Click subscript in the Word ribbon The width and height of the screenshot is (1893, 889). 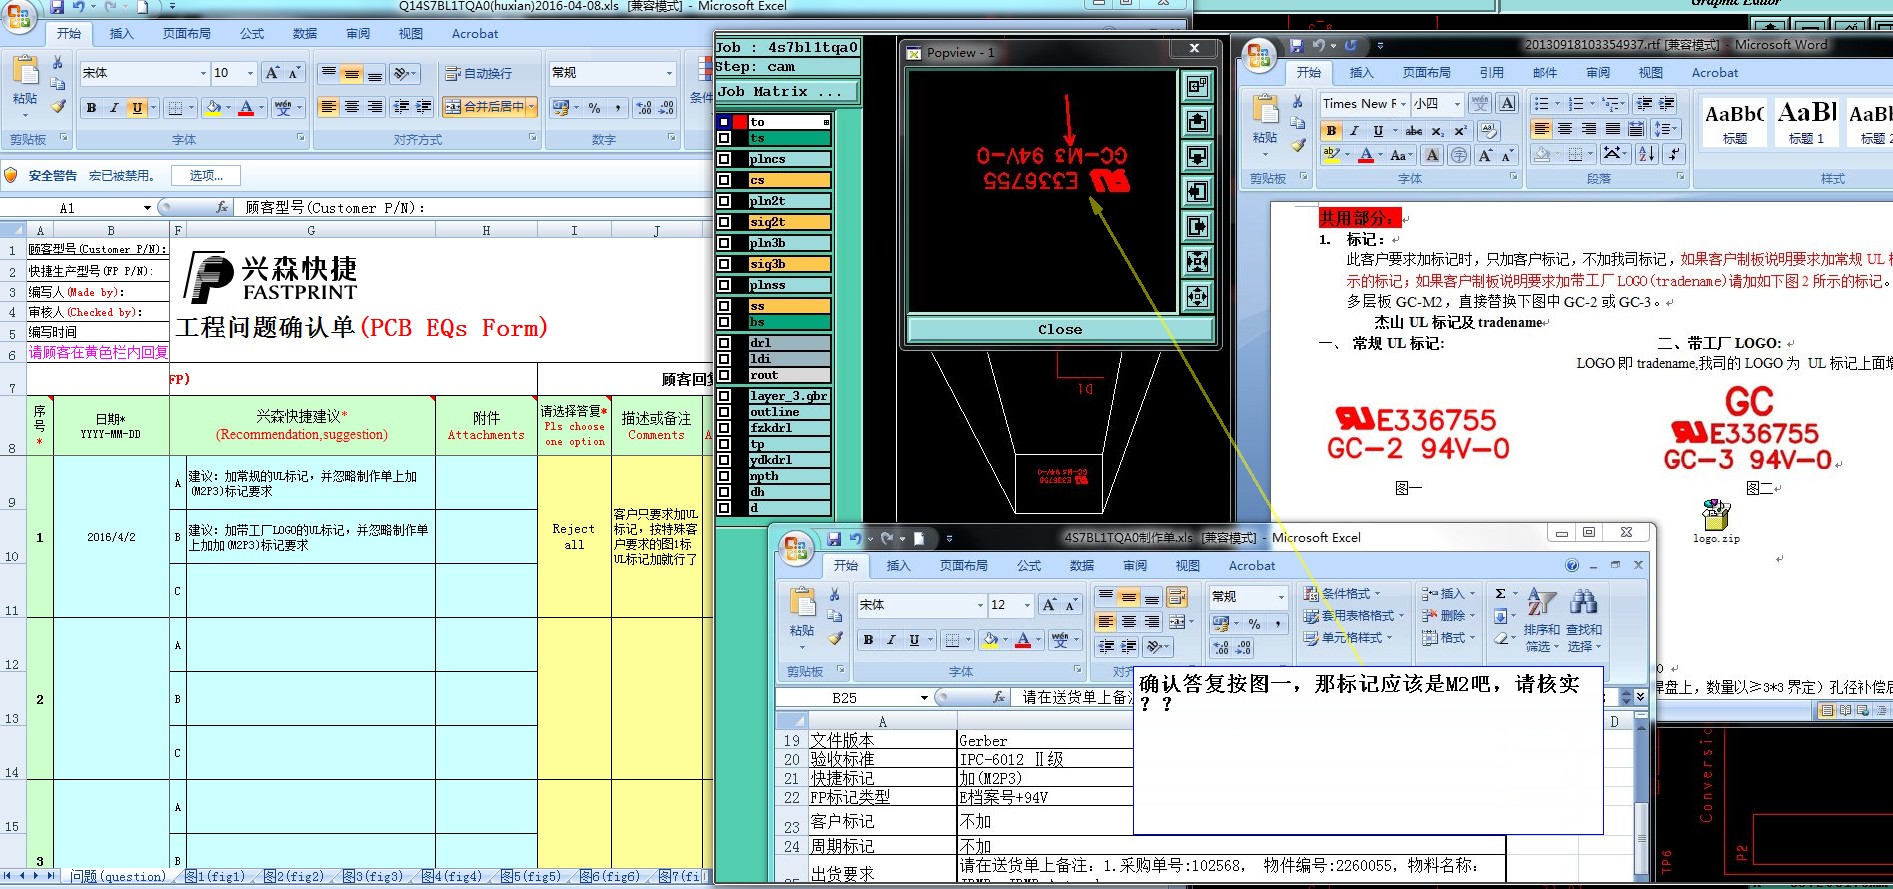(x=1437, y=131)
